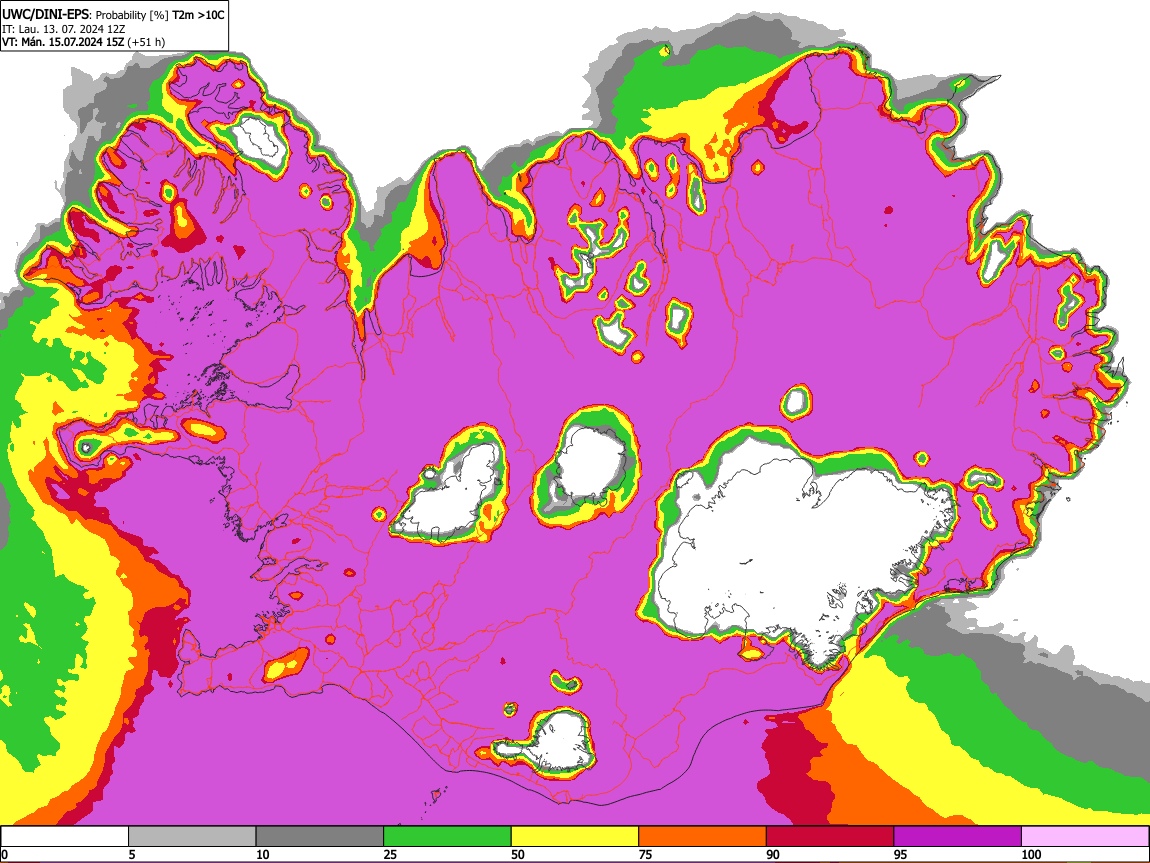Click the legend label '0'
Screen dimensions: 1150x863
[5, 854]
